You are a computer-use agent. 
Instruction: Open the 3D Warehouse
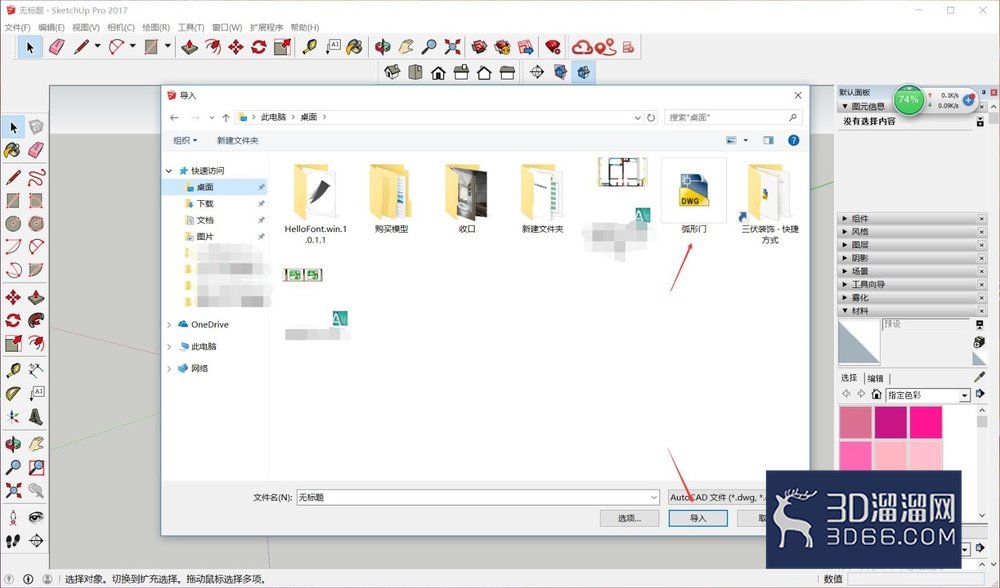480,47
